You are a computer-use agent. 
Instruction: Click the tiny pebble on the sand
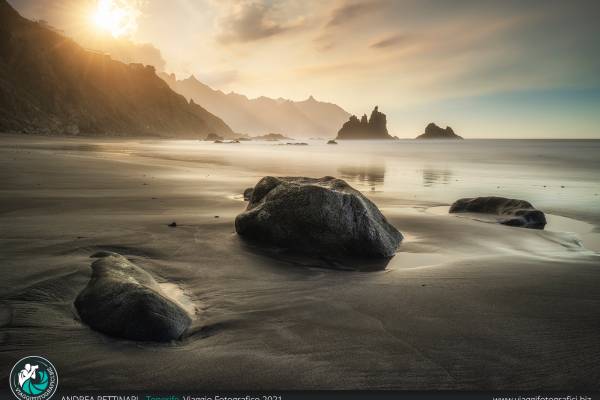tap(172, 224)
